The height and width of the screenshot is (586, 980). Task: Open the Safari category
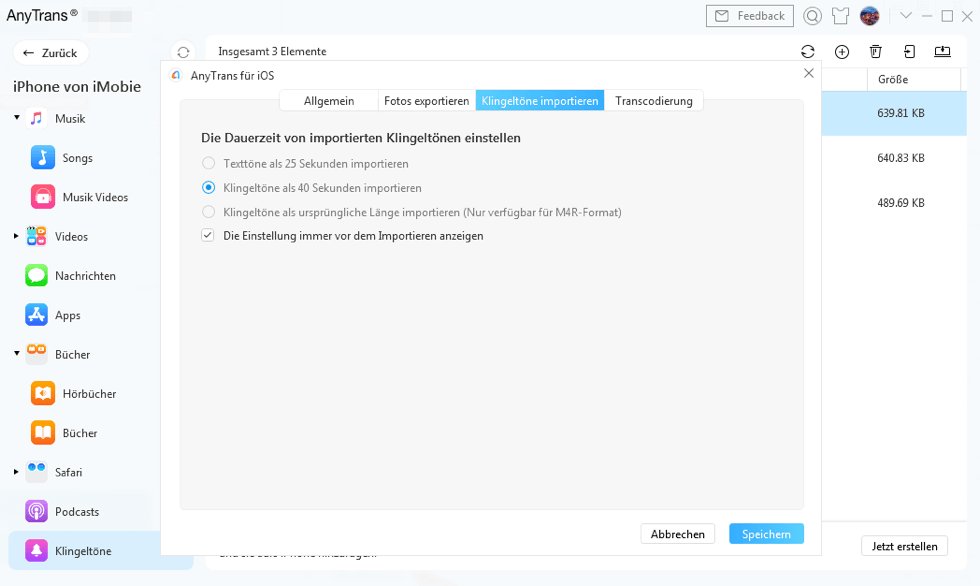[x=53, y=472]
